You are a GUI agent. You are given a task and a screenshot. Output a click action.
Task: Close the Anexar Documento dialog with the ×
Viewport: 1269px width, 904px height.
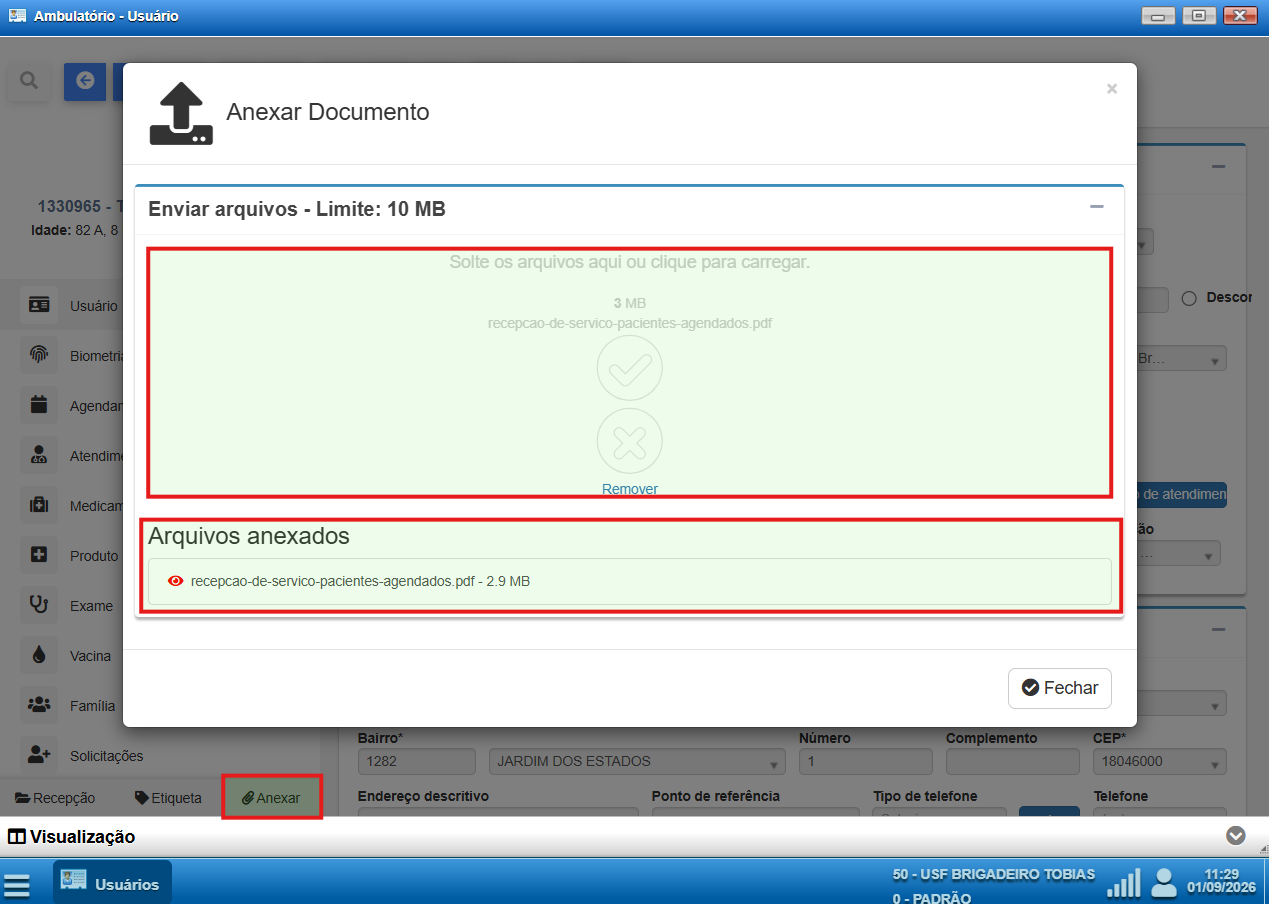[x=1112, y=88]
